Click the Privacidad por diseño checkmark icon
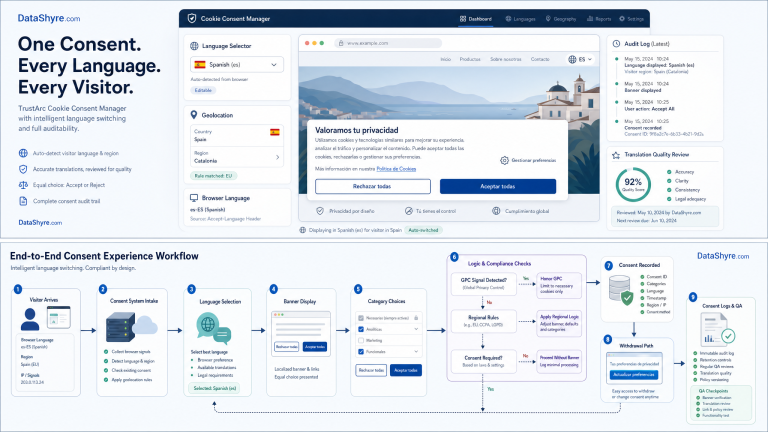 (320, 211)
